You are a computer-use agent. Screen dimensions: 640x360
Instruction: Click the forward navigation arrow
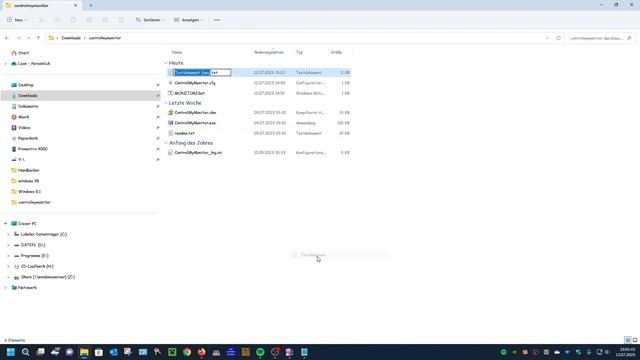(19, 38)
